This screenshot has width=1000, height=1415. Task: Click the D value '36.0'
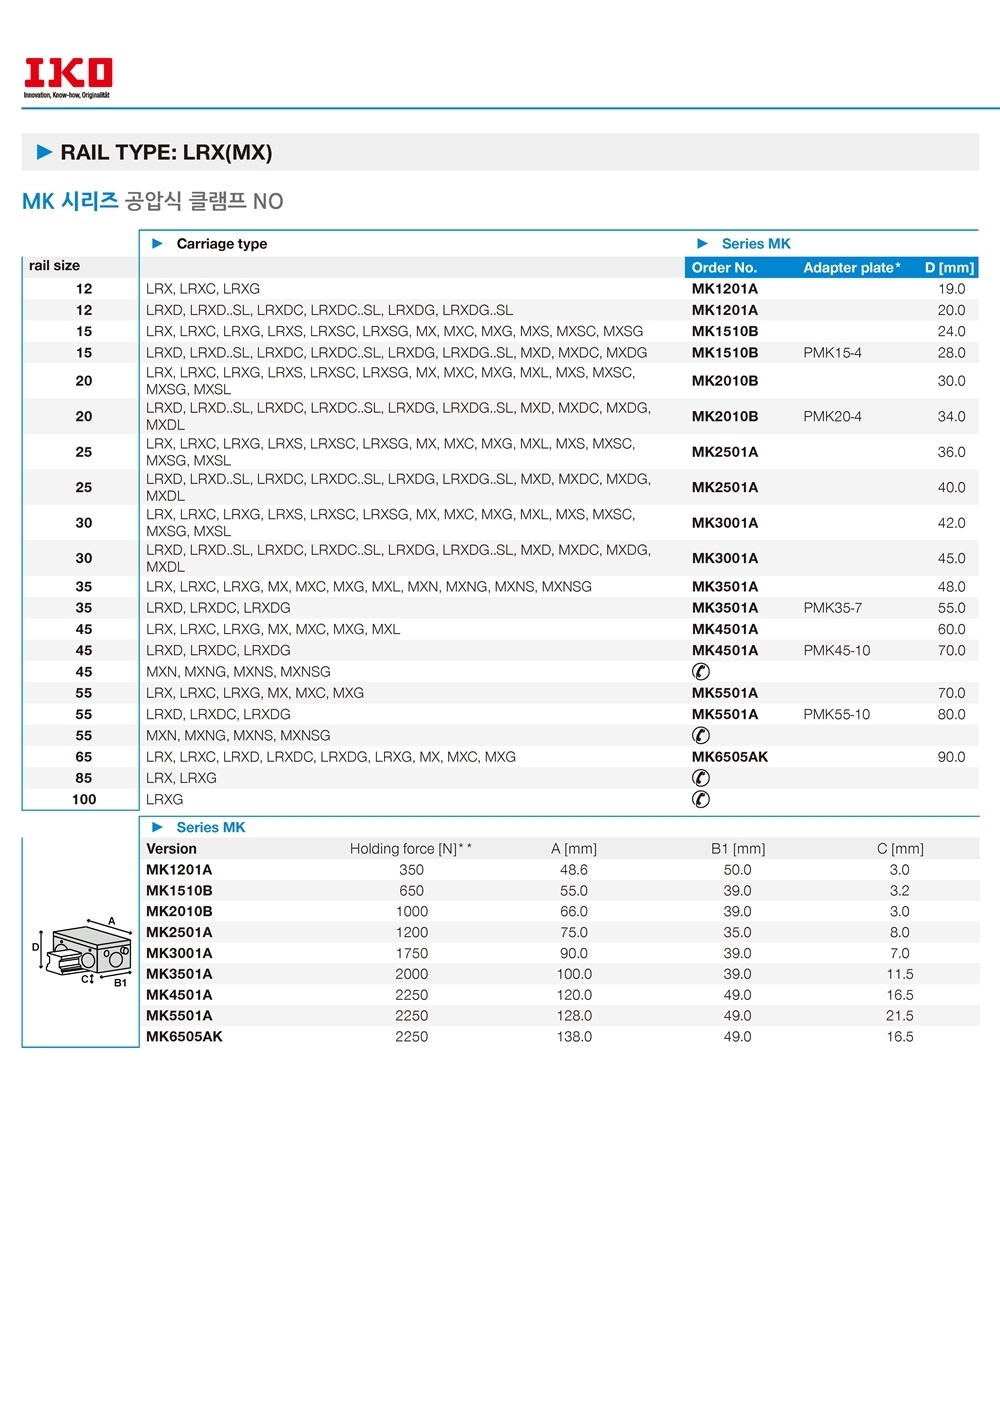point(952,452)
